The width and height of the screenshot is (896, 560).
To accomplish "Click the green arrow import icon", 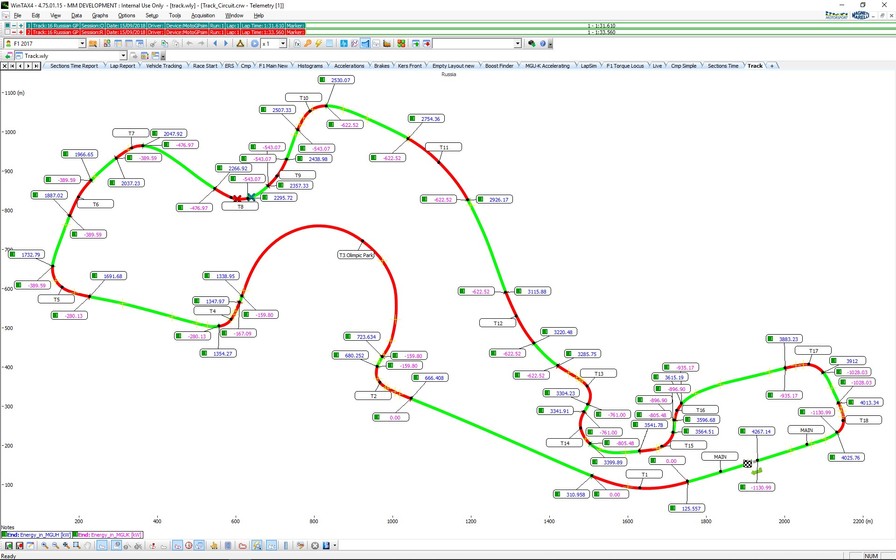I will (x=415, y=43).
